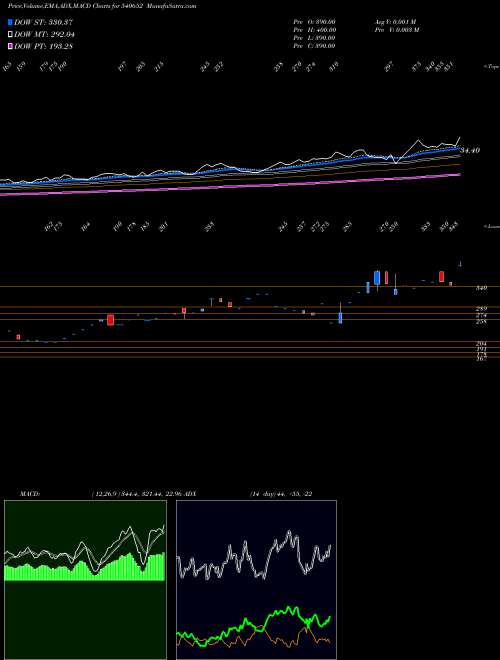Click the 204 price level label
The height and width of the screenshot is (660, 500).
coord(481,343)
